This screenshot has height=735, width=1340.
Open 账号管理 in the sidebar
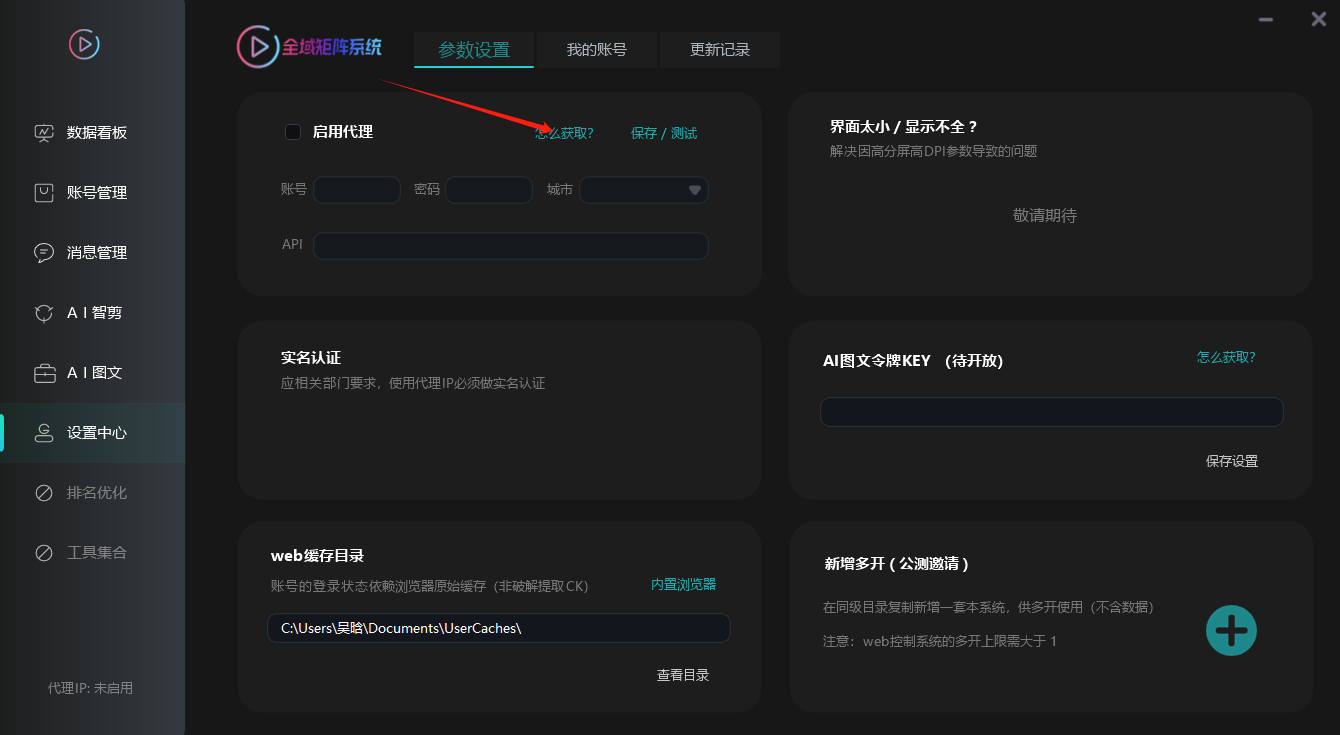tap(93, 193)
